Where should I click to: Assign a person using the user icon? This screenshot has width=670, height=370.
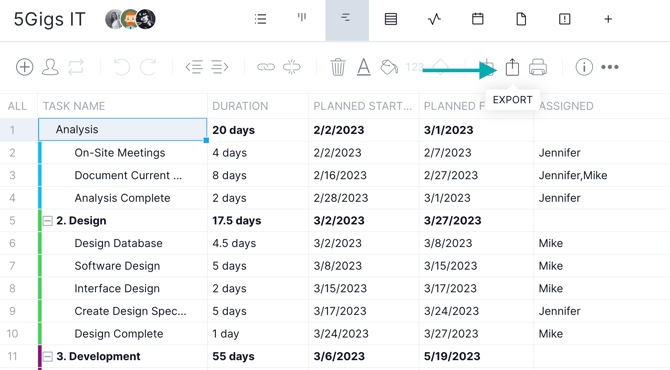pyautogui.click(x=50, y=67)
